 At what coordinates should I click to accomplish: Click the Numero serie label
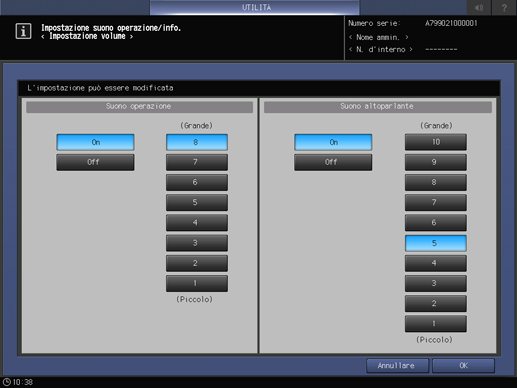tap(374, 23)
